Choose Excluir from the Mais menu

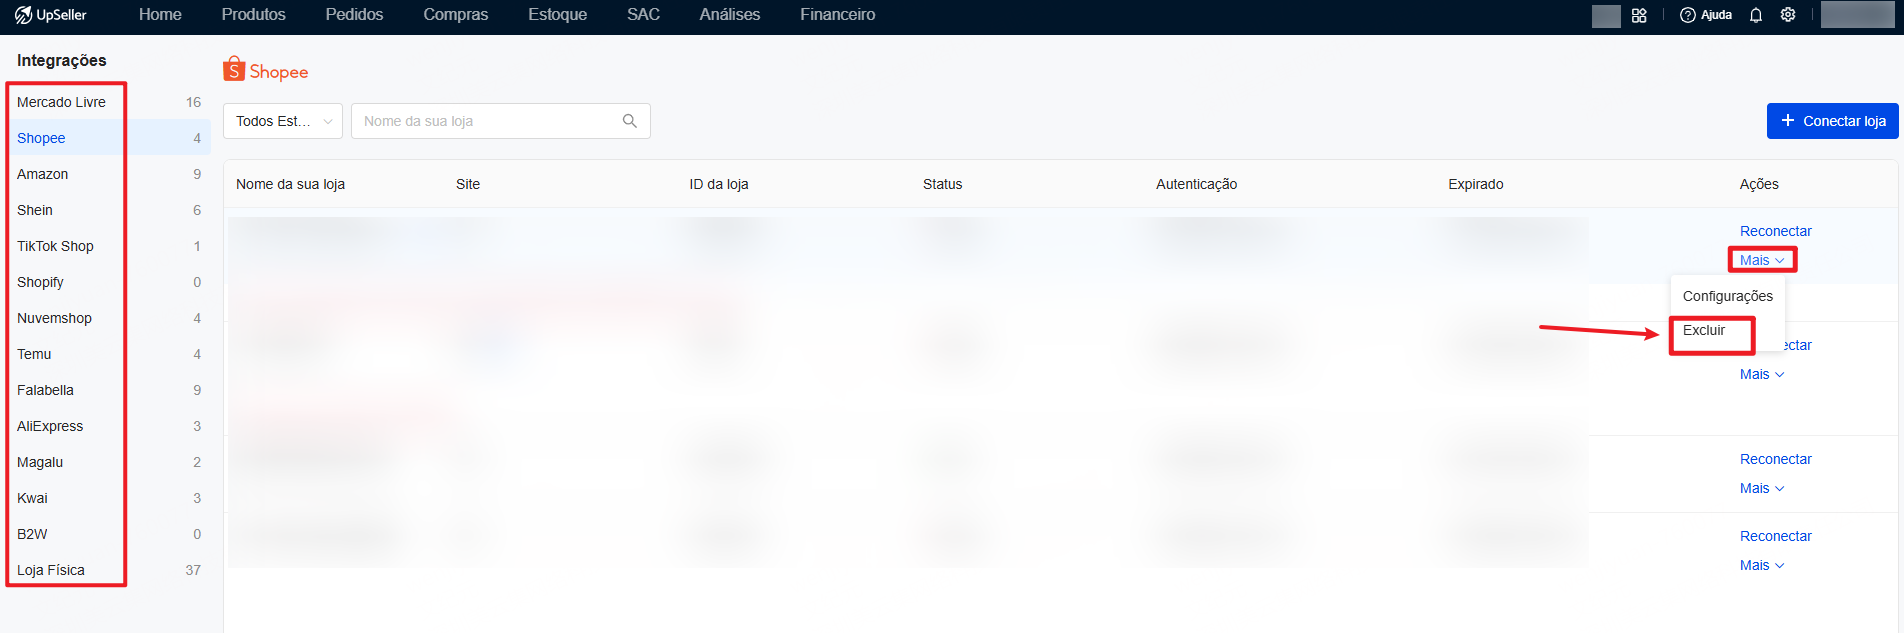click(1704, 330)
